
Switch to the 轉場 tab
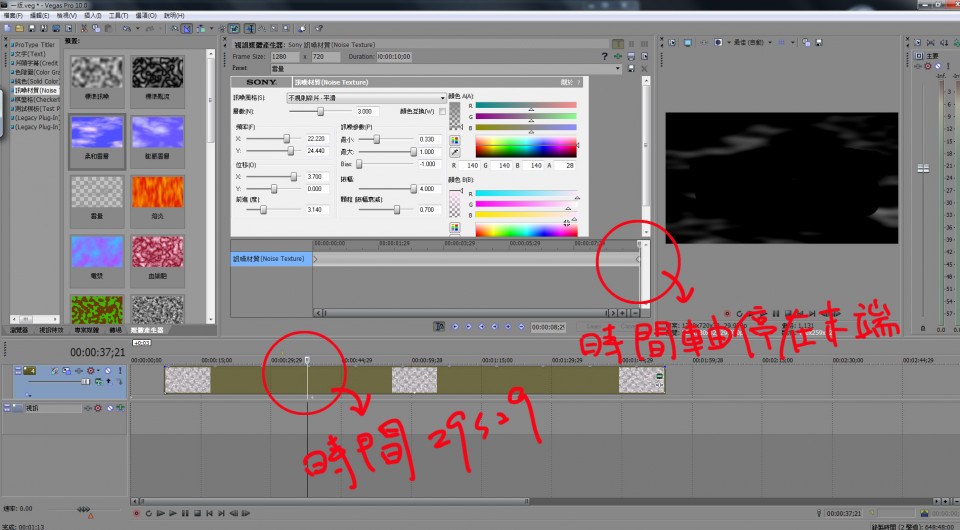(x=116, y=329)
